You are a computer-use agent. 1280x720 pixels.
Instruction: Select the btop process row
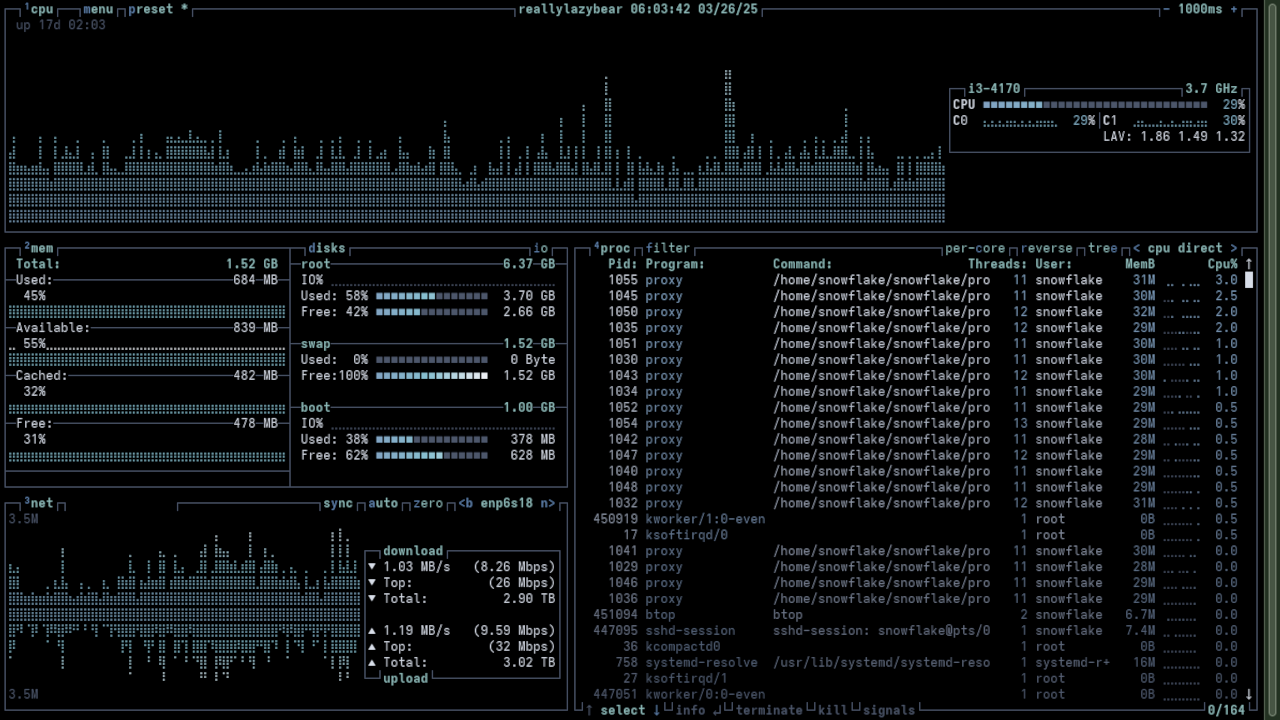pos(915,615)
